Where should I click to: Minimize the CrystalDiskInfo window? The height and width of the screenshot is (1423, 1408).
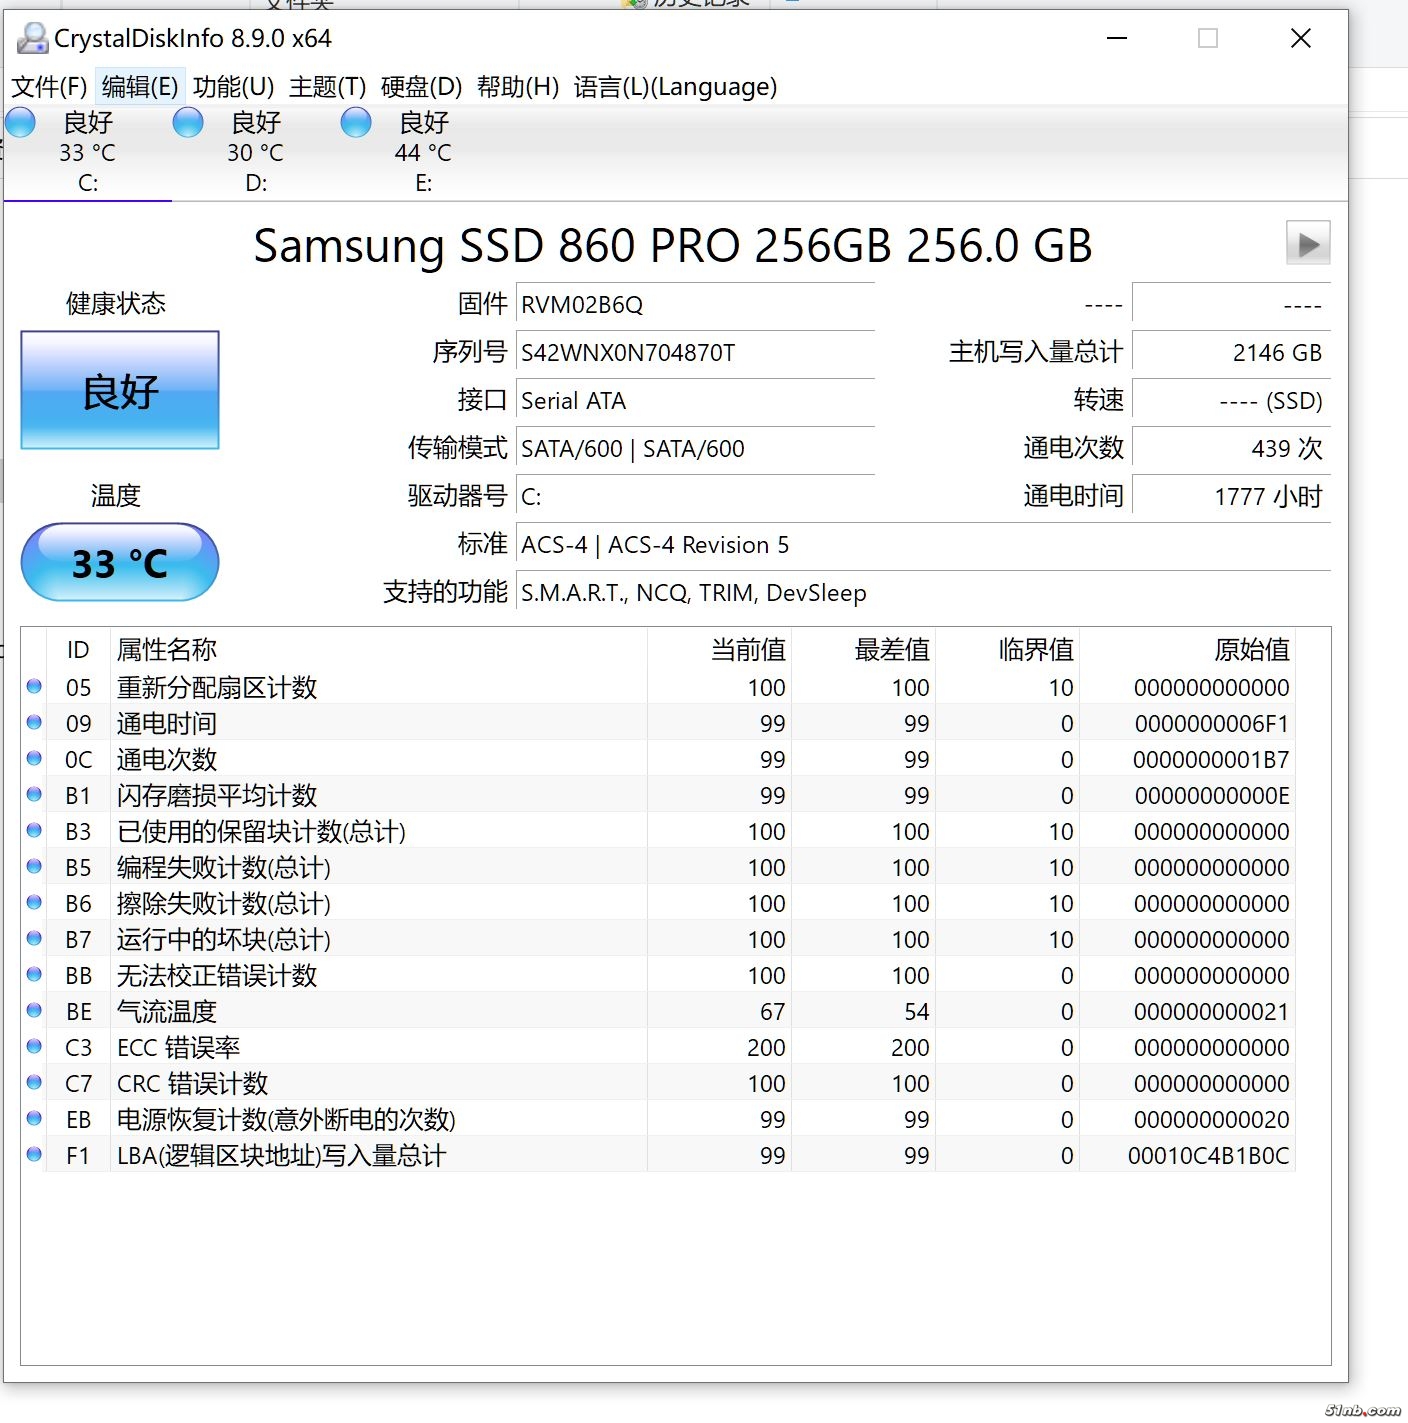[1117, 38]
